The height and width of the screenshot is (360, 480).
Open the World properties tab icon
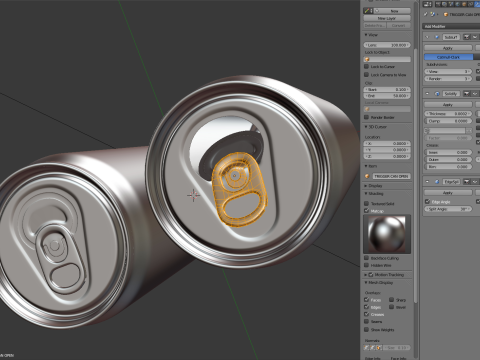[x=458, y=4]
